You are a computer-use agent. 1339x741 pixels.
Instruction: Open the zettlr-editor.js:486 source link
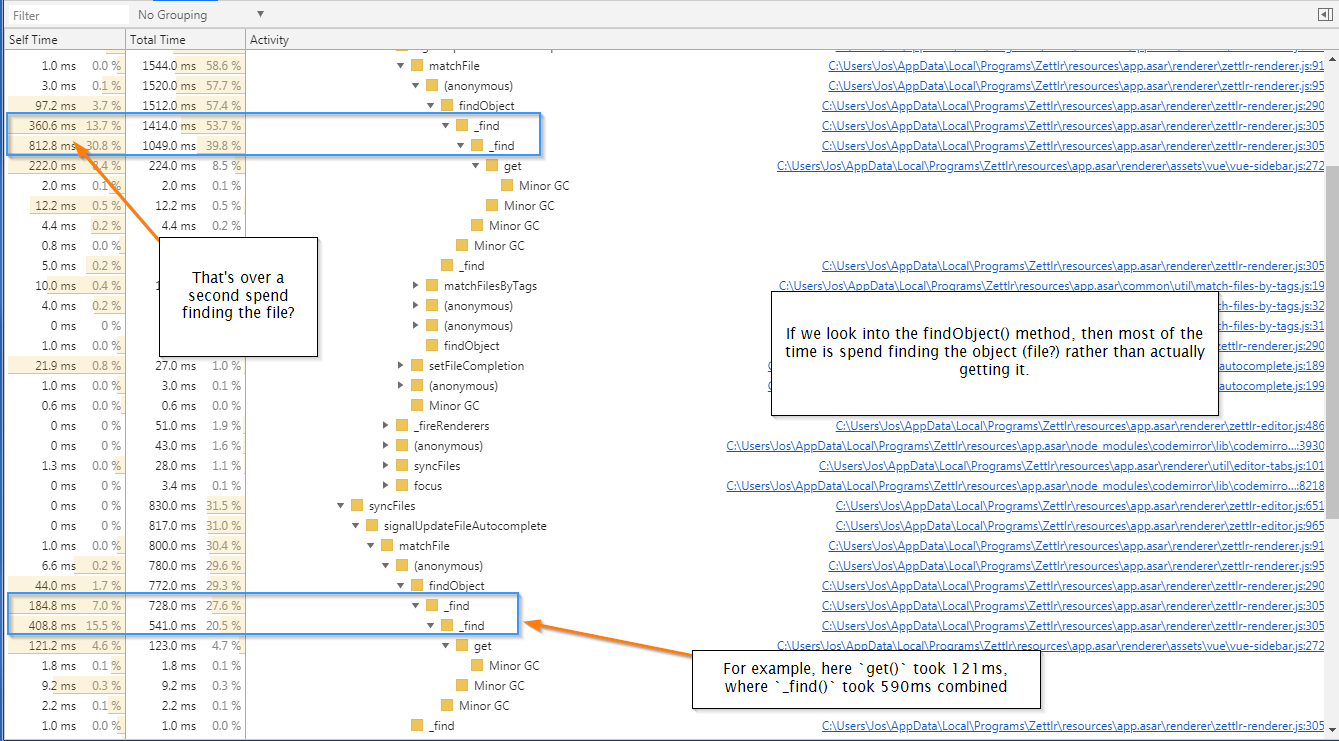[x=1080, y=425]
